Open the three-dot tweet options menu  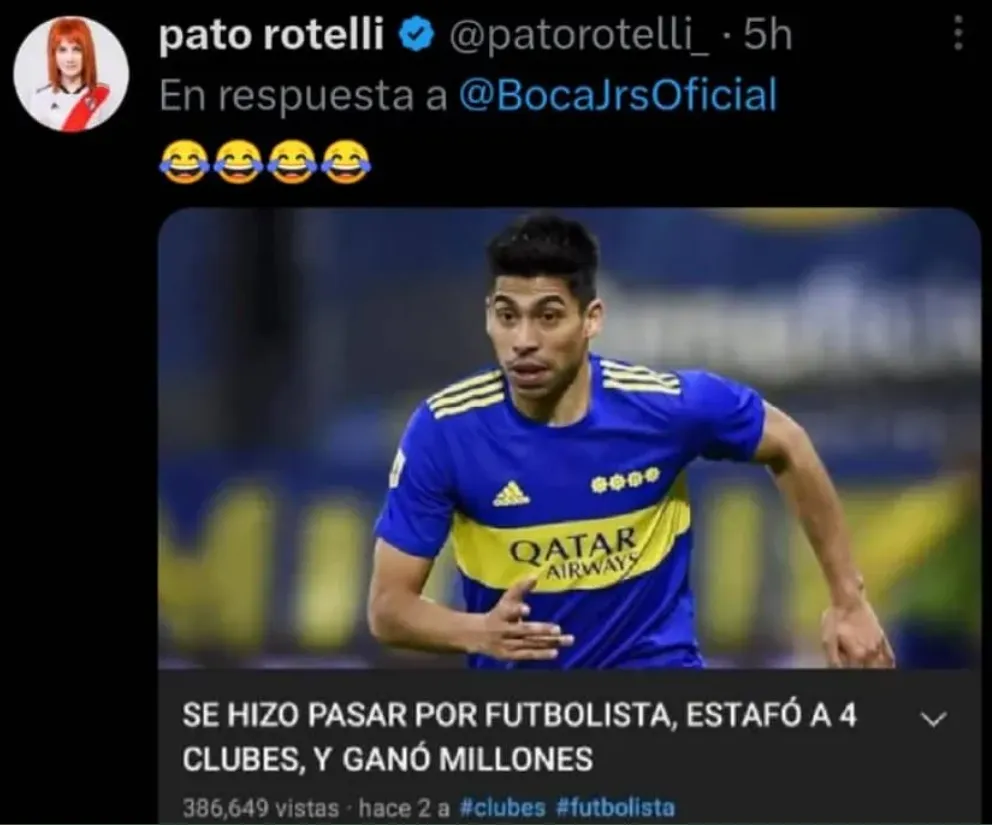pos(958,33)
